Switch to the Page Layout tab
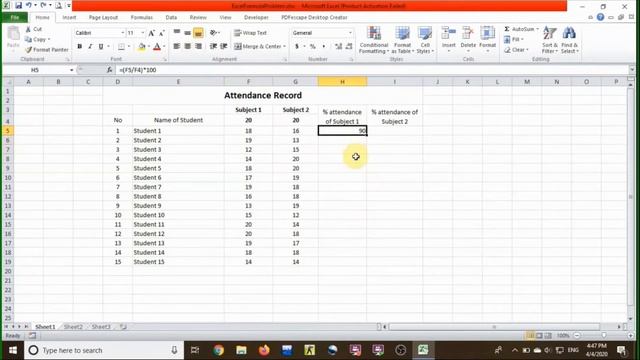The image size is (640, 360). pyautogui.click(x=103, y=18)
